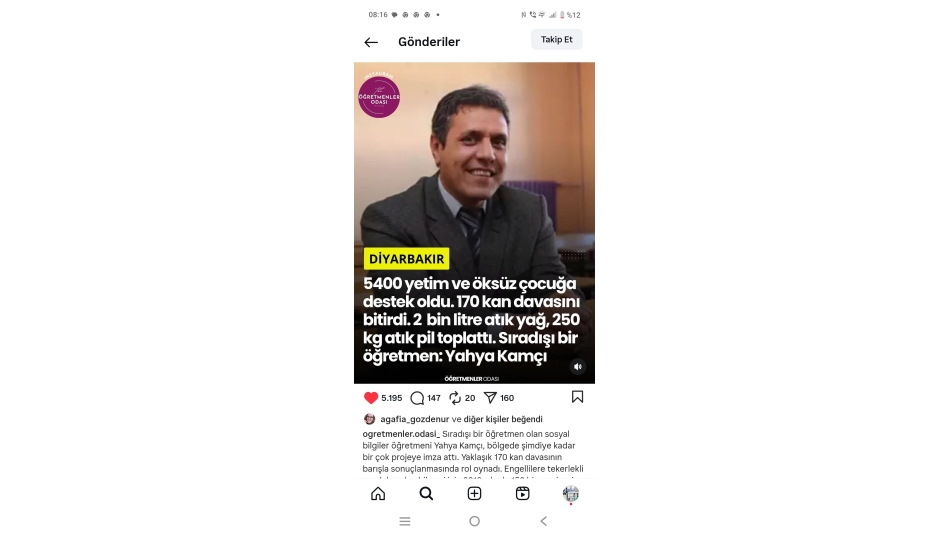Open the Home tab in bottom navigation
The height and width of the screenshot is (534, 950).
coord(378,493)
